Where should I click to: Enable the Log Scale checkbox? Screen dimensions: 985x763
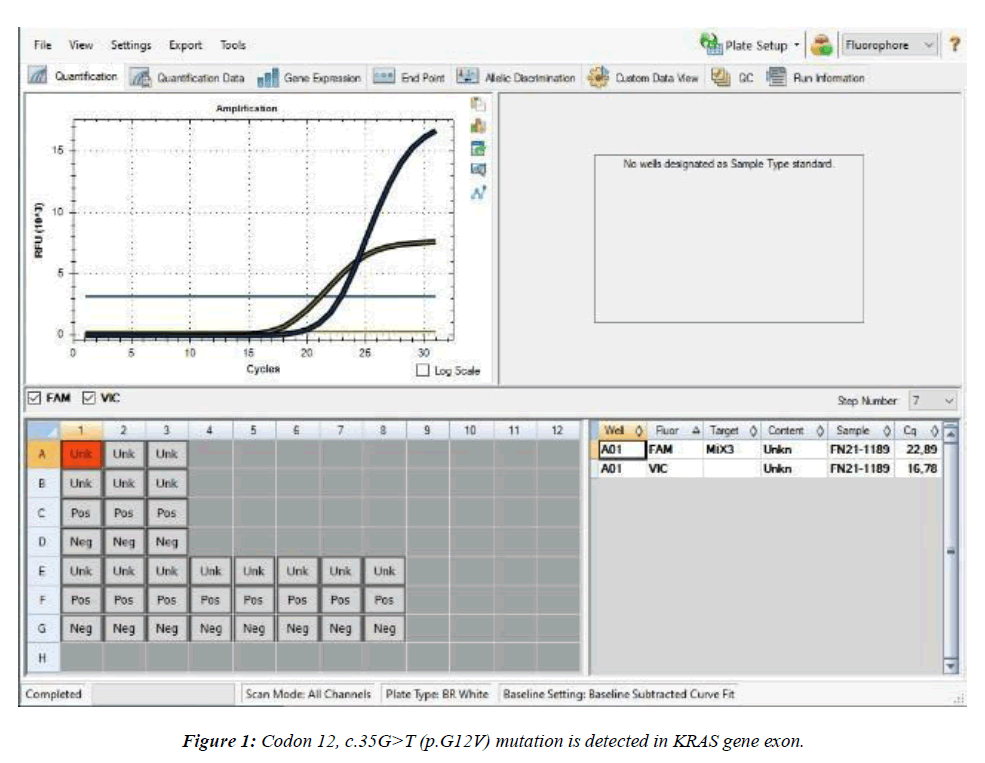tap(424, 371)
